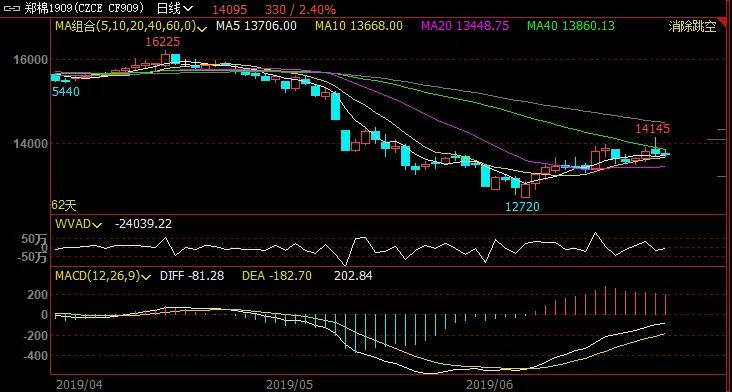Click the link icon beside 郑棉1909
This screenshot has height=392, width=732.
coord(11,8)
